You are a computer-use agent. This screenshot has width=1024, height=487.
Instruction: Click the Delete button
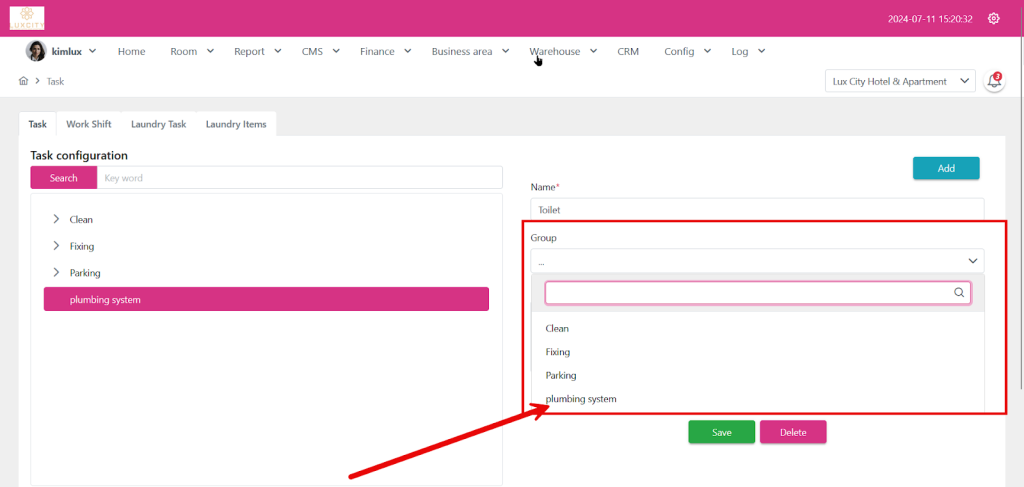793,432
